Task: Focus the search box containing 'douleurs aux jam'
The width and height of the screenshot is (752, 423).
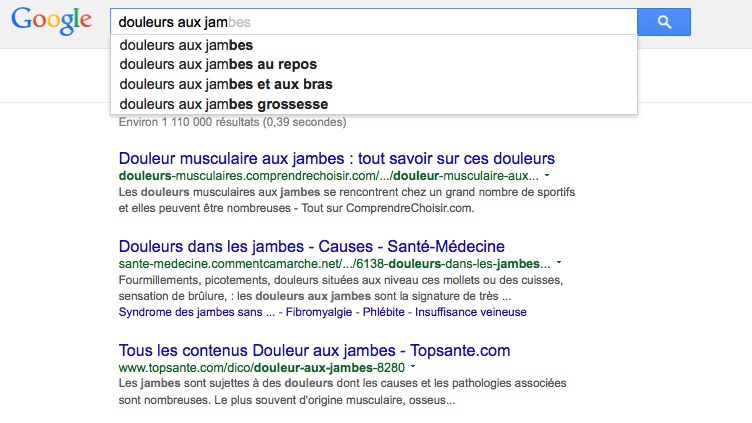Action: click(370, 22)
